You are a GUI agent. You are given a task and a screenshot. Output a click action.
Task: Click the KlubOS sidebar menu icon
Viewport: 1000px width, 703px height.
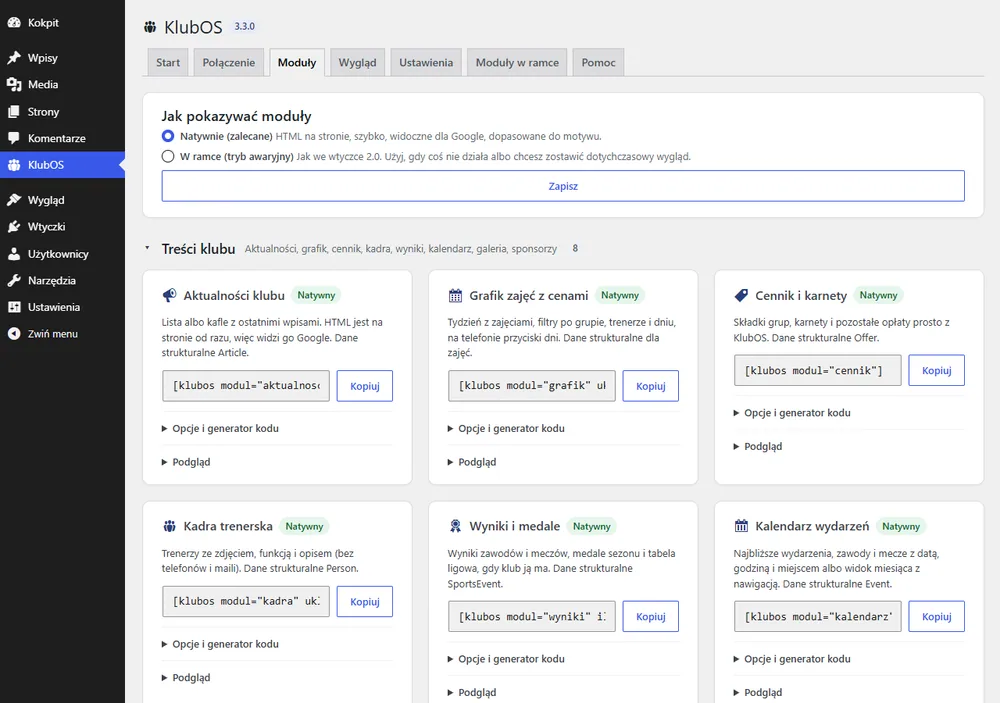coord(14,165)
